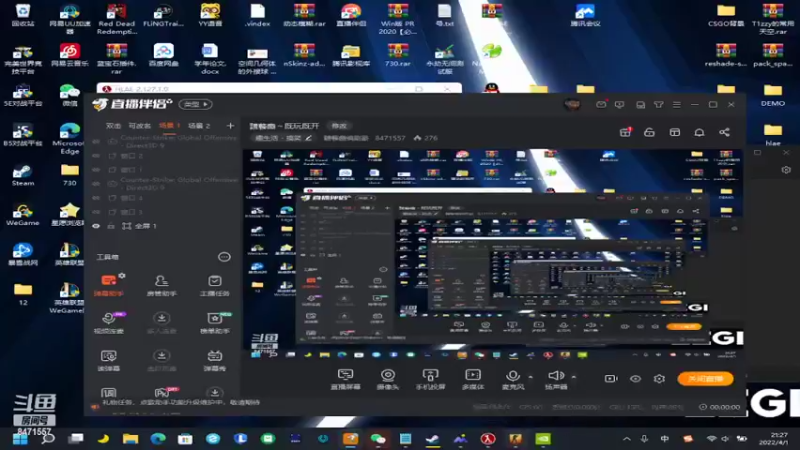Click the 中 input method indicator in the tray
Image resolution: width=800 pixels, height=450 pixels.
tap(664, 439)
